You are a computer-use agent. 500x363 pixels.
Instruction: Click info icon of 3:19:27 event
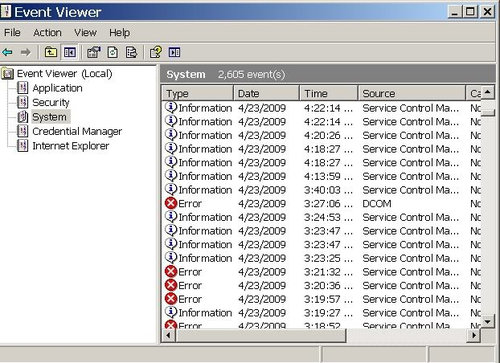point(171,312)
